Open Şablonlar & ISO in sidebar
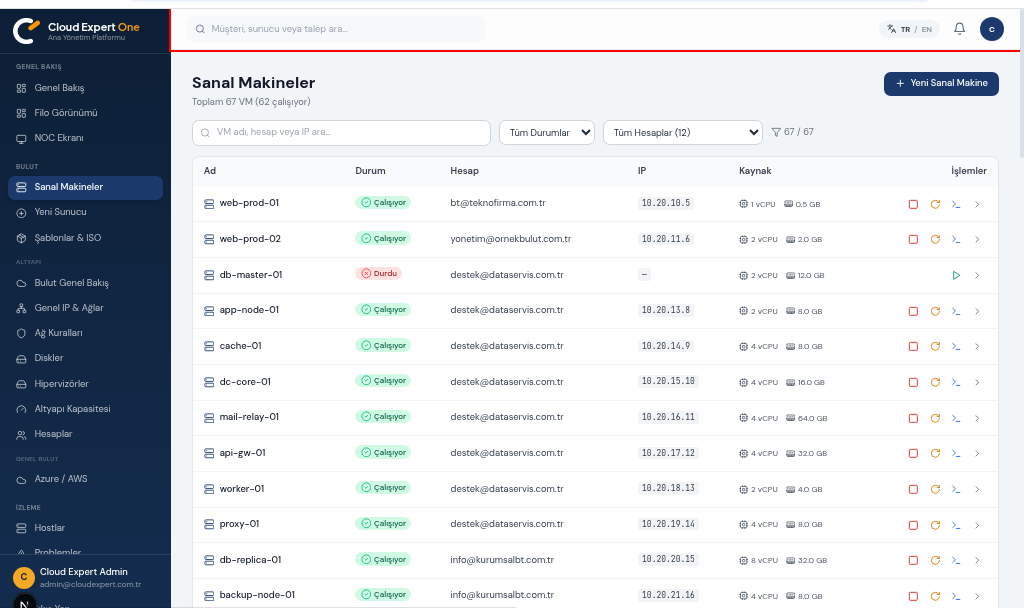This screenshot has width=1024, height=608. tap(85, 238)
